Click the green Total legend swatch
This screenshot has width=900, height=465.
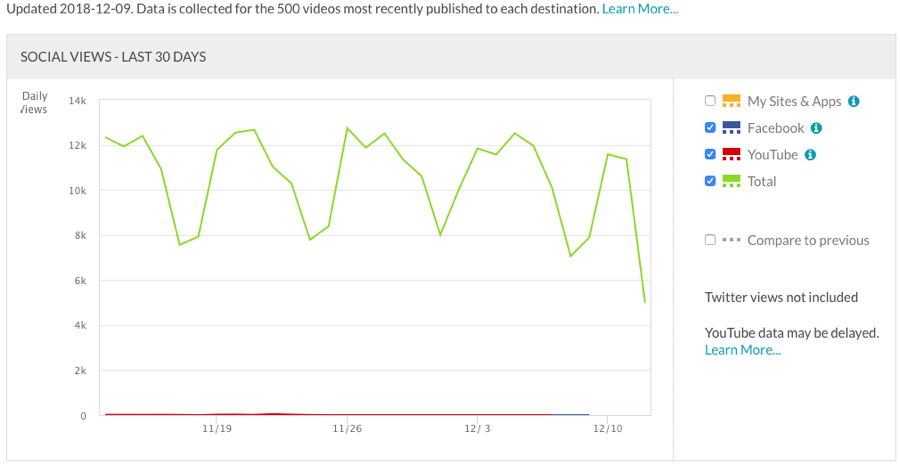pyautogui.click(x=731, y=182)
